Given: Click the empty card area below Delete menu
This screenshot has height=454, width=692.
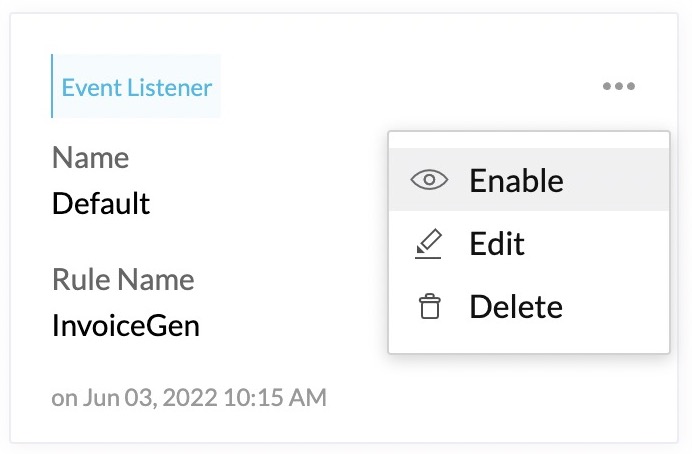Looking at the screenshot, I should [528, 398].
